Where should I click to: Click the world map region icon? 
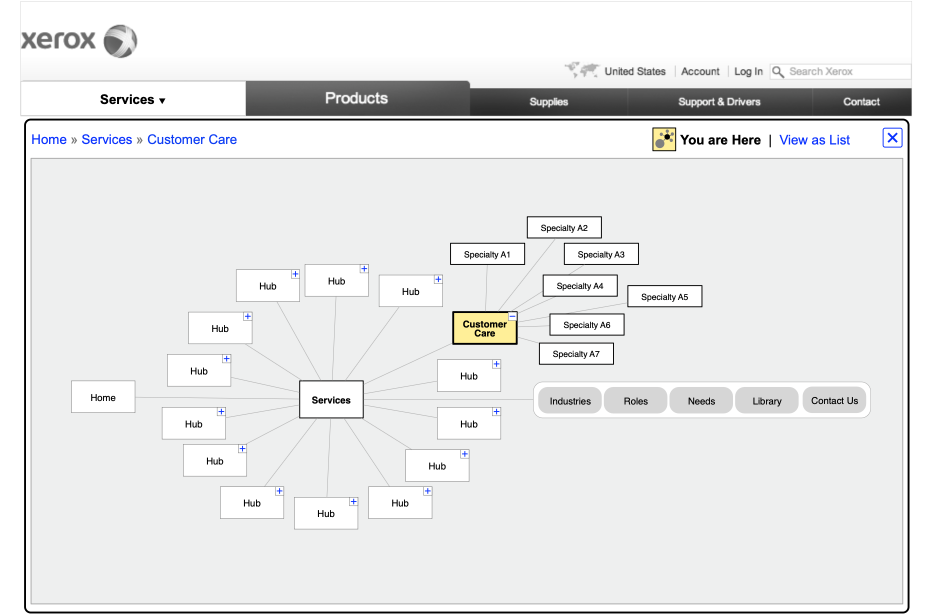click(582, 70)
